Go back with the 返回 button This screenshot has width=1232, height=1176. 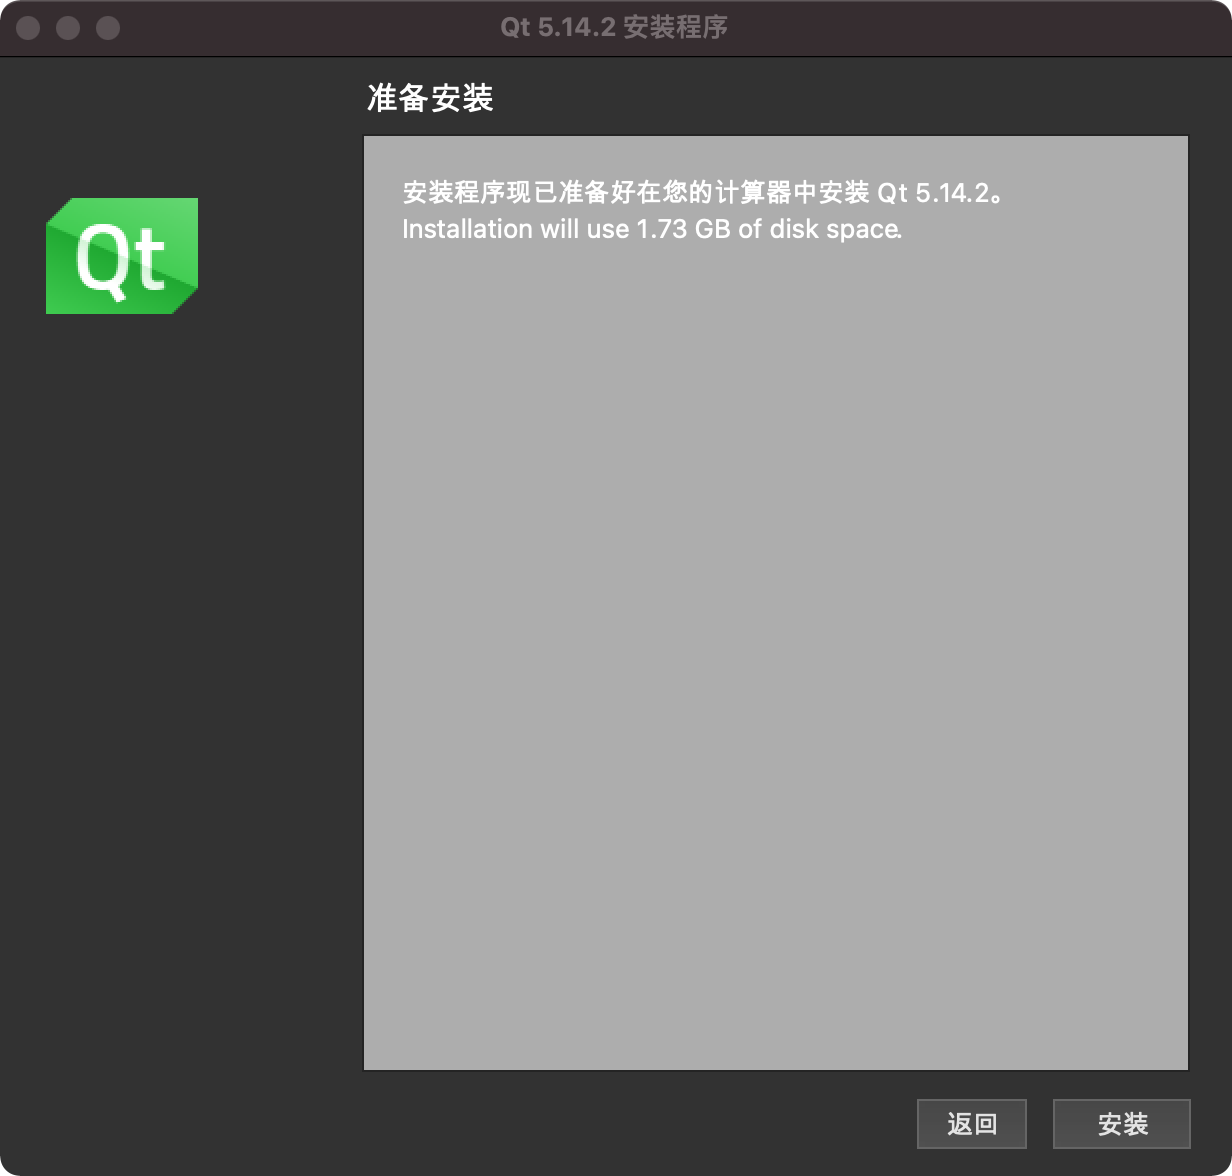point(972,1124)
